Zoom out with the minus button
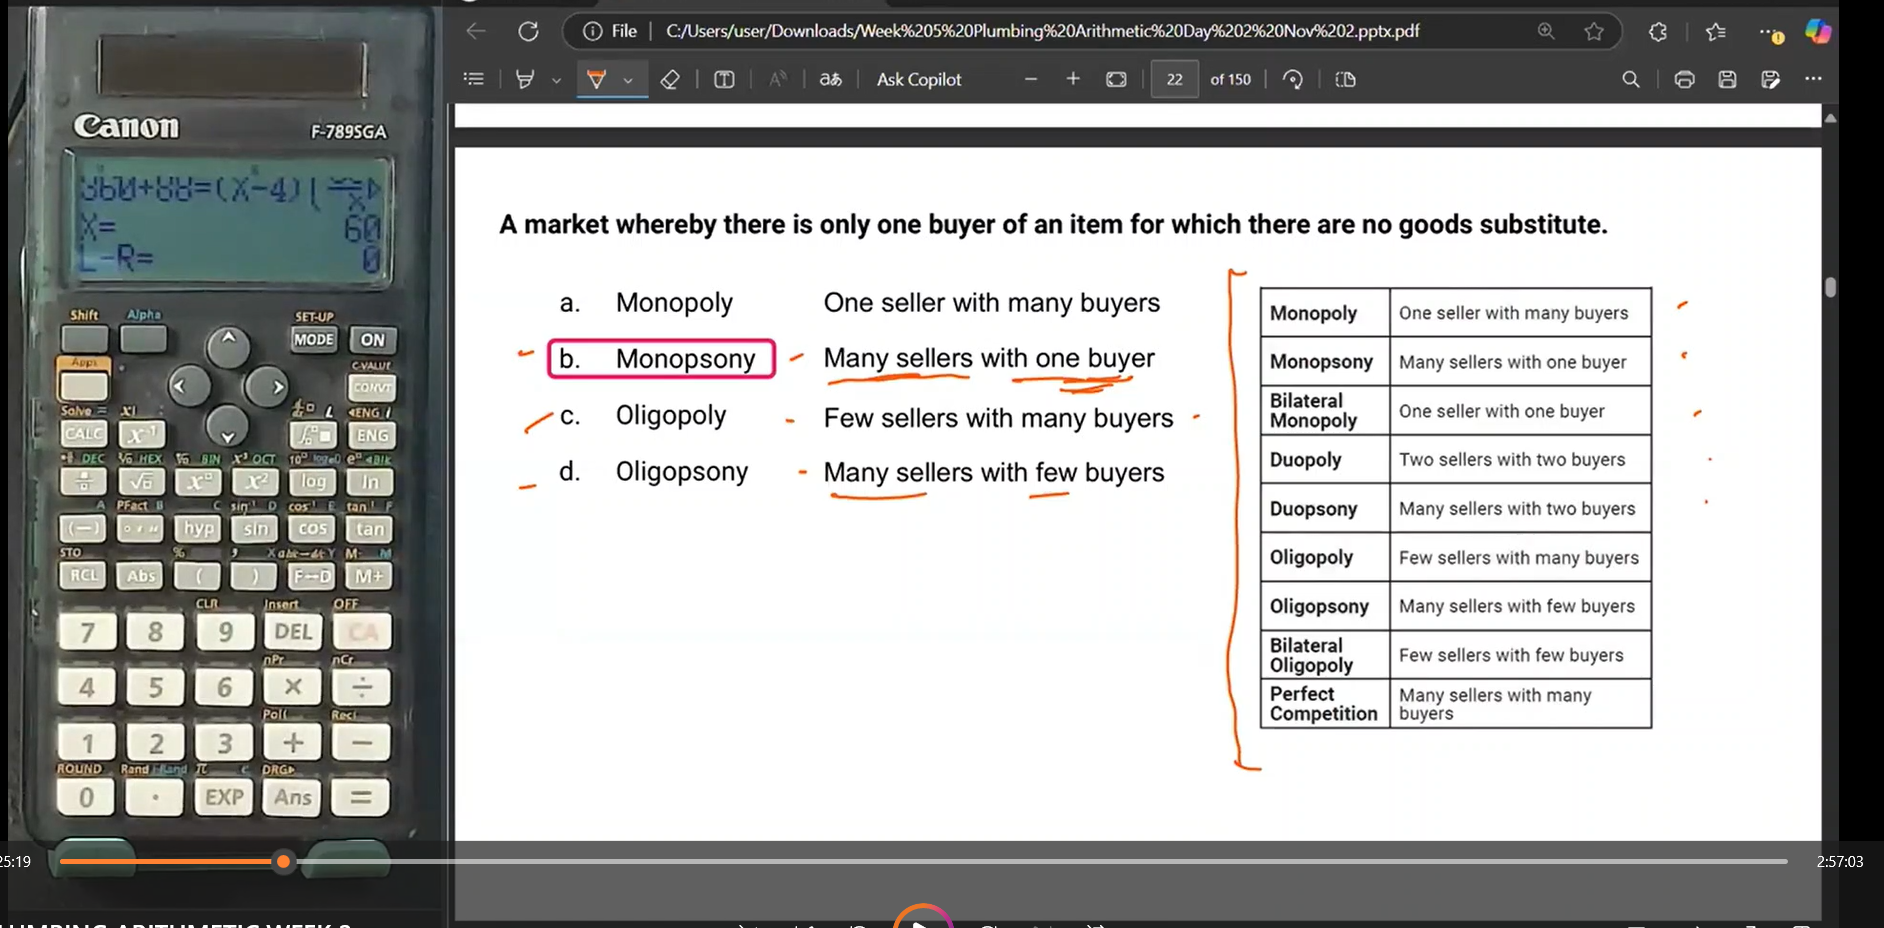 click(x=1031, y=79)
